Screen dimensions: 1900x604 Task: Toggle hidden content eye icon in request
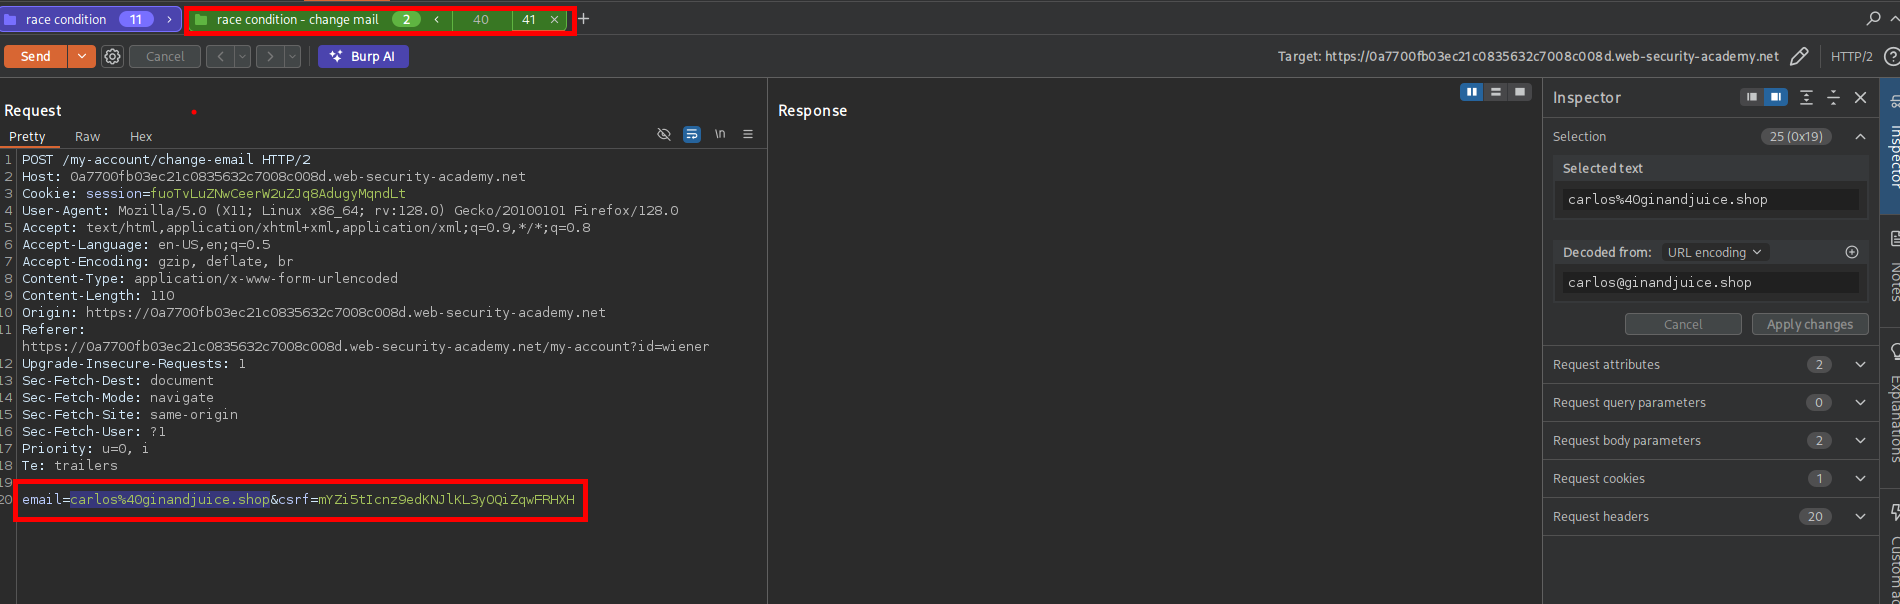click(664, 134)
